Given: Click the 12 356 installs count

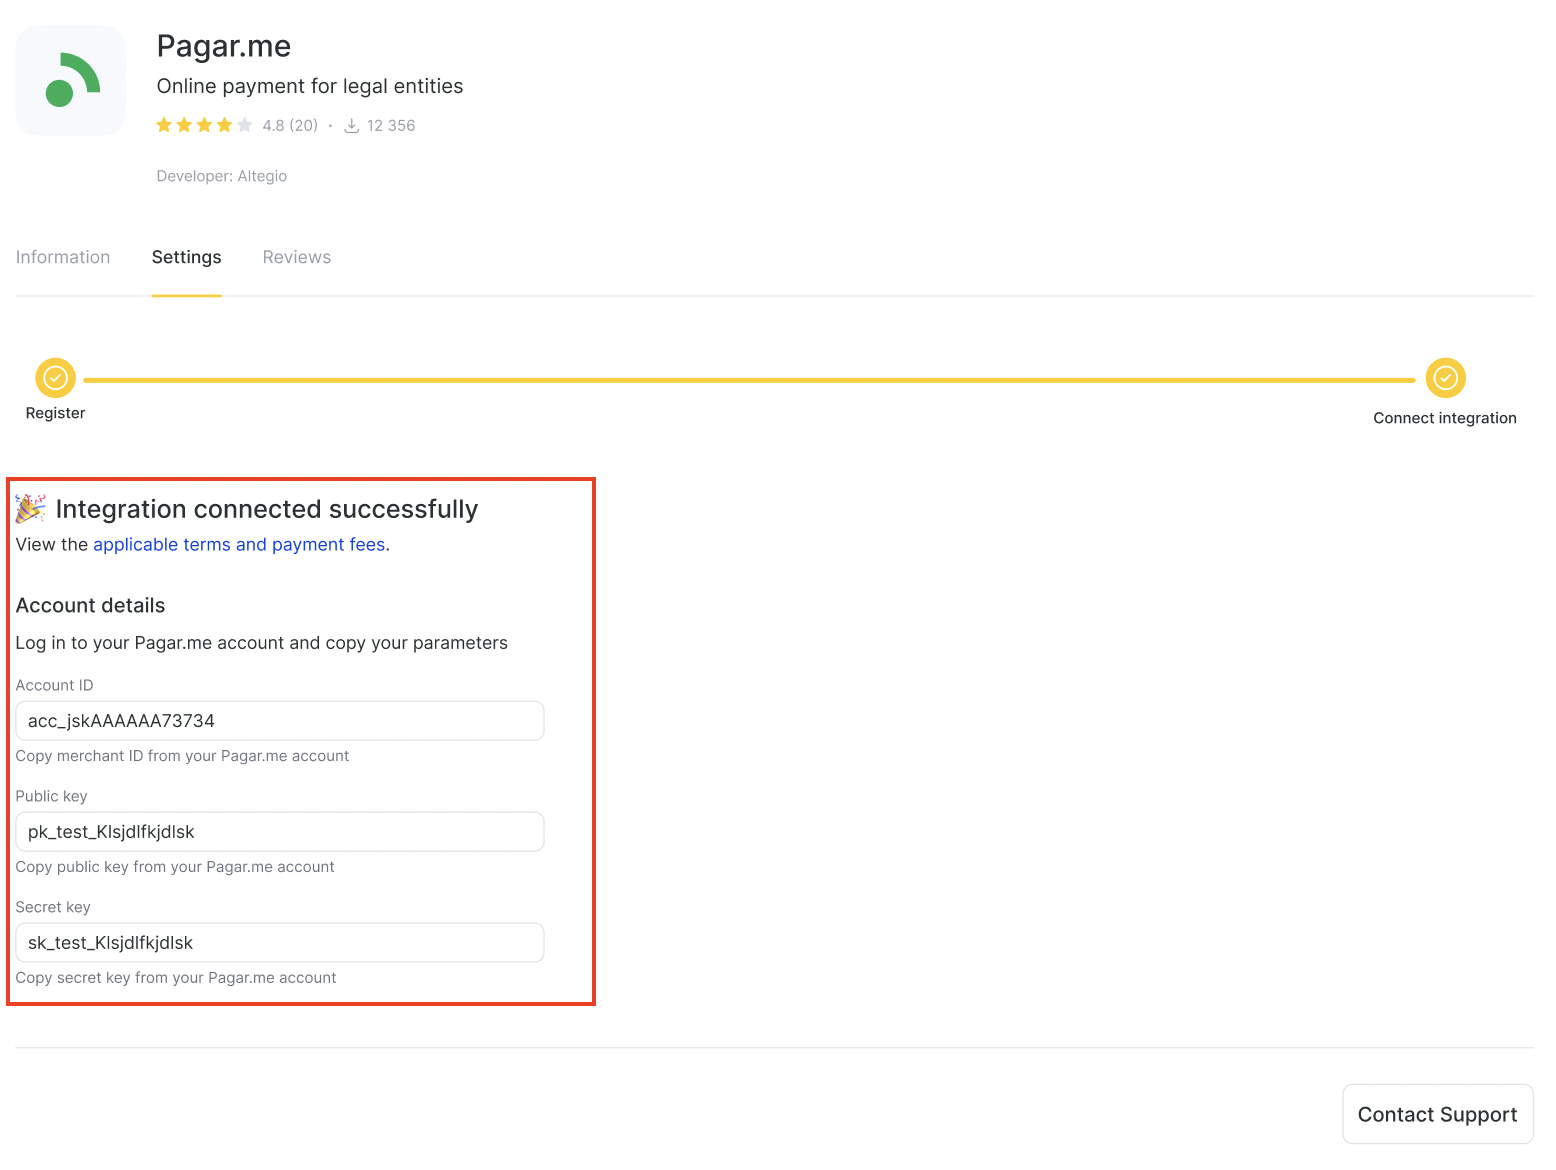Looking at the screenshot, I should click(391, 125).
